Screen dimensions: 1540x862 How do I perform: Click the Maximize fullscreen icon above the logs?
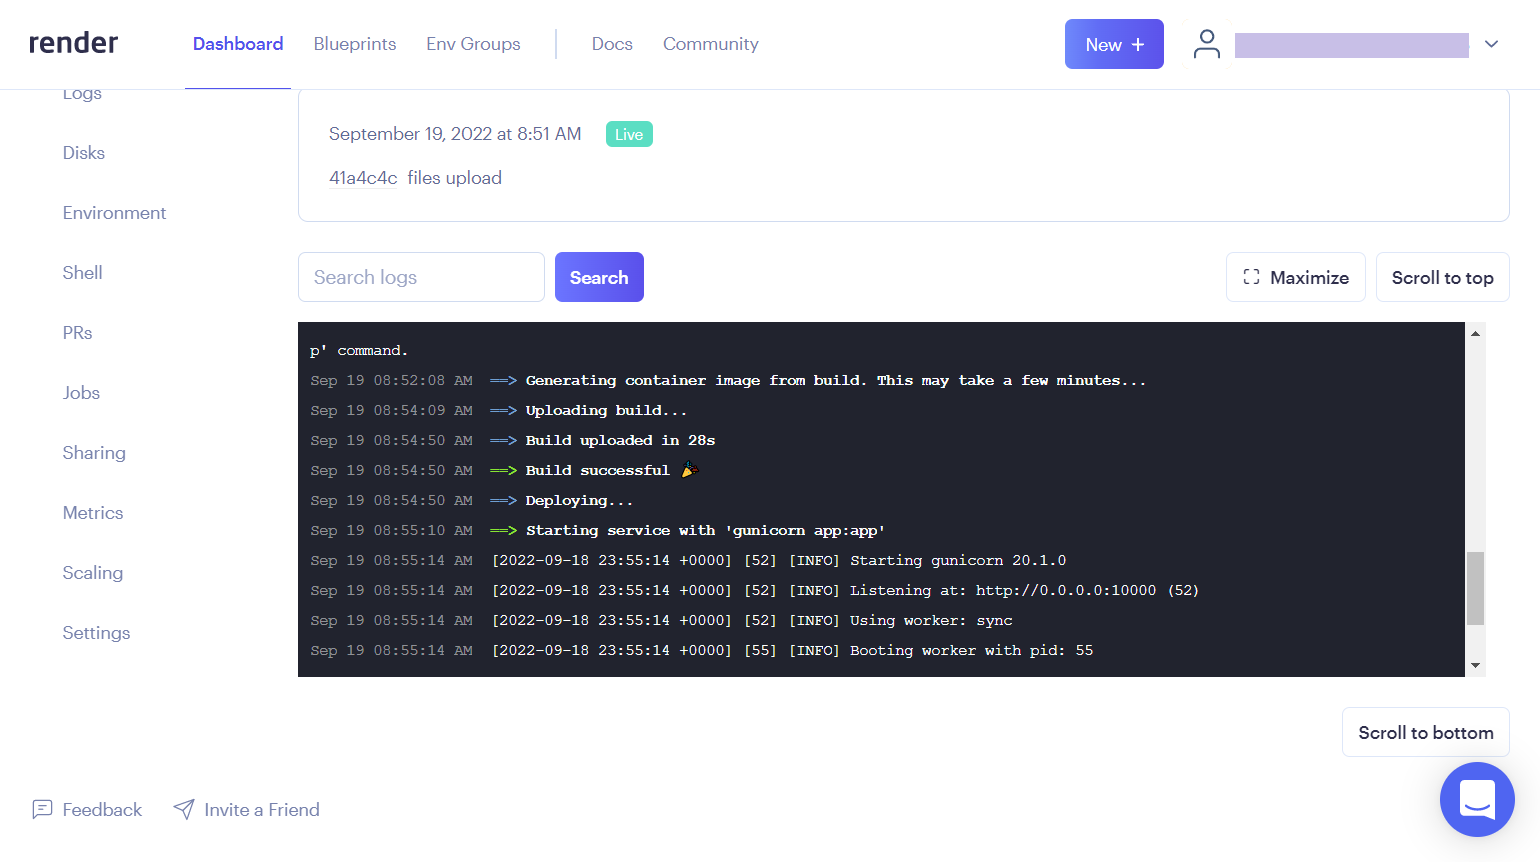click(x=1251, y=277)
